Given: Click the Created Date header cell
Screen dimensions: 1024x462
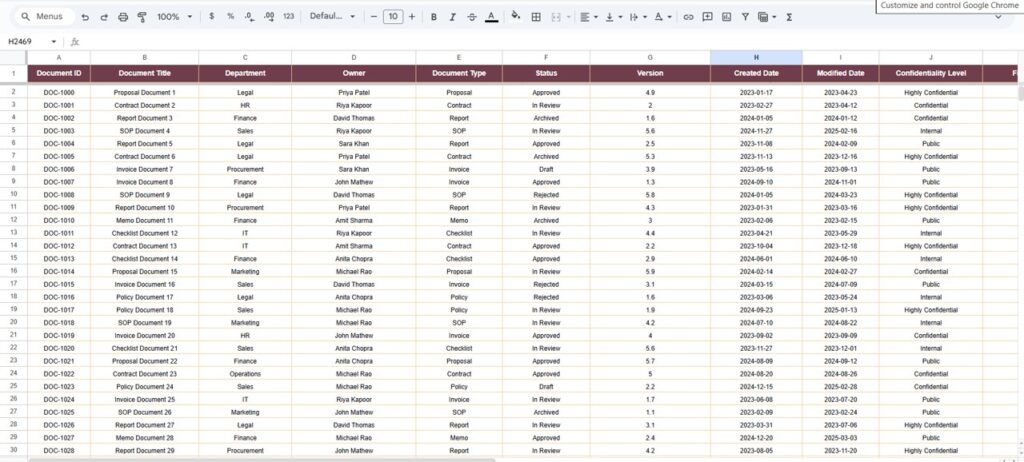Looking at the screenshot, I should [756, 74].
